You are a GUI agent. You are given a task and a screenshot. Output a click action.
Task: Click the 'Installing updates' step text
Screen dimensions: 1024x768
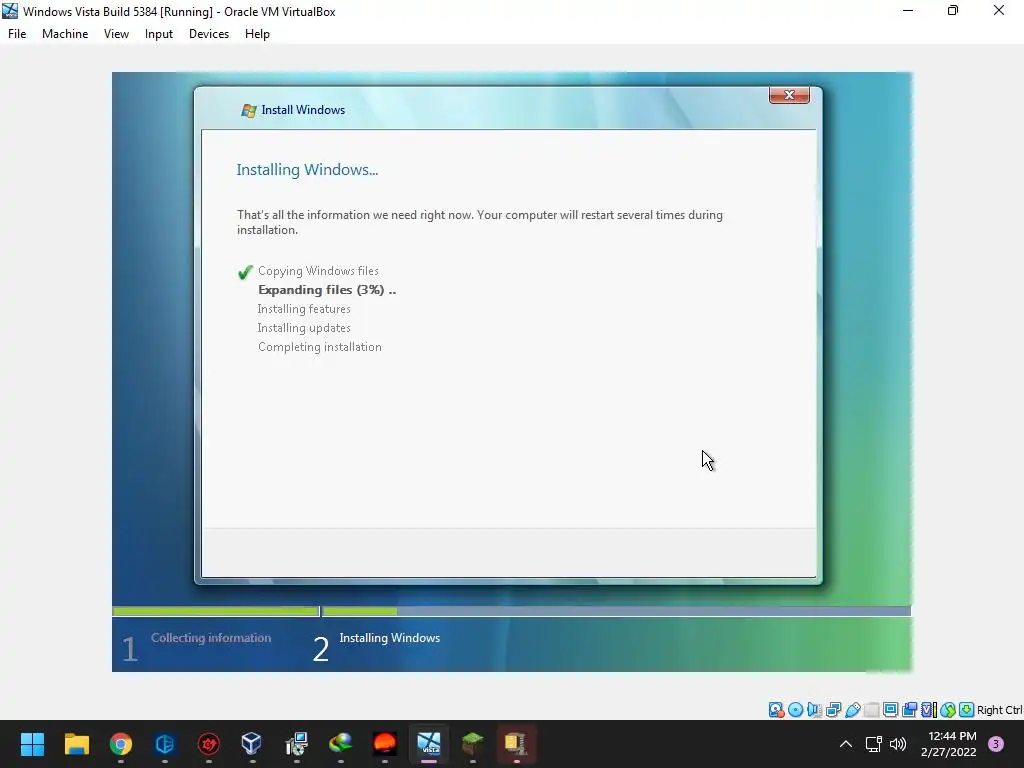coord(304,328)
